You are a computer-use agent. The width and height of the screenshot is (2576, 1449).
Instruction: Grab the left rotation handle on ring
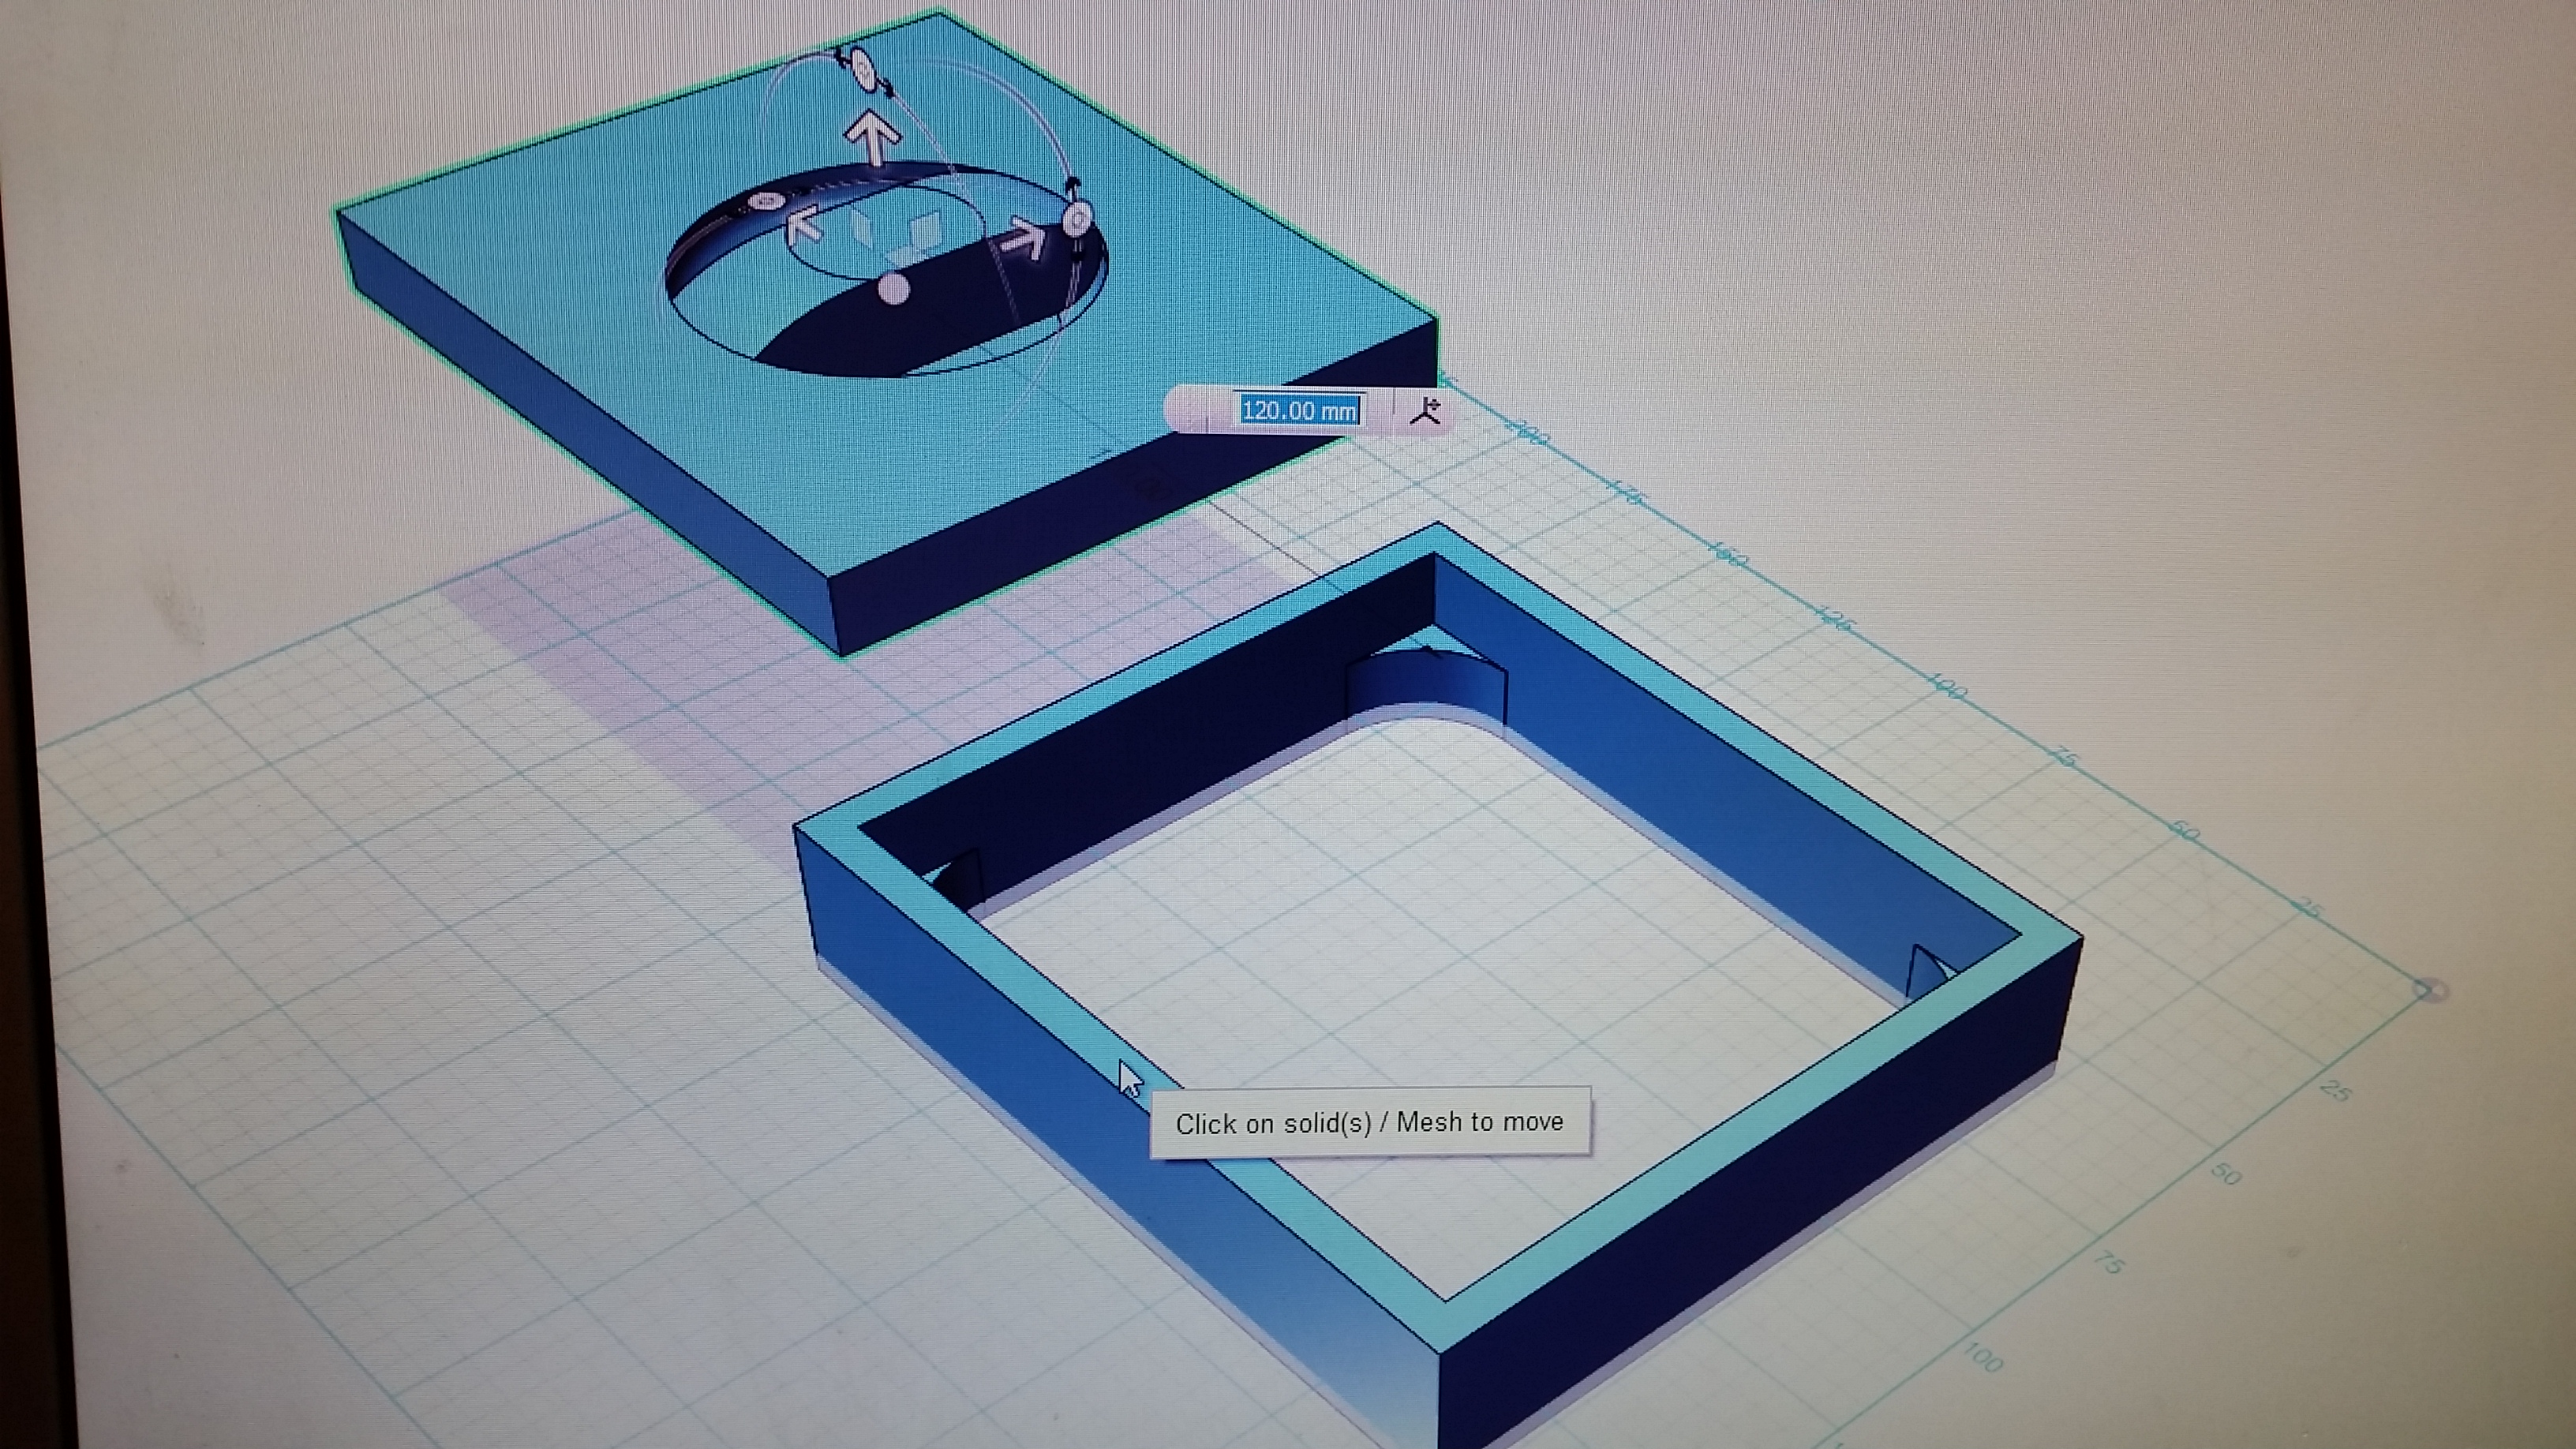[766, 202]
